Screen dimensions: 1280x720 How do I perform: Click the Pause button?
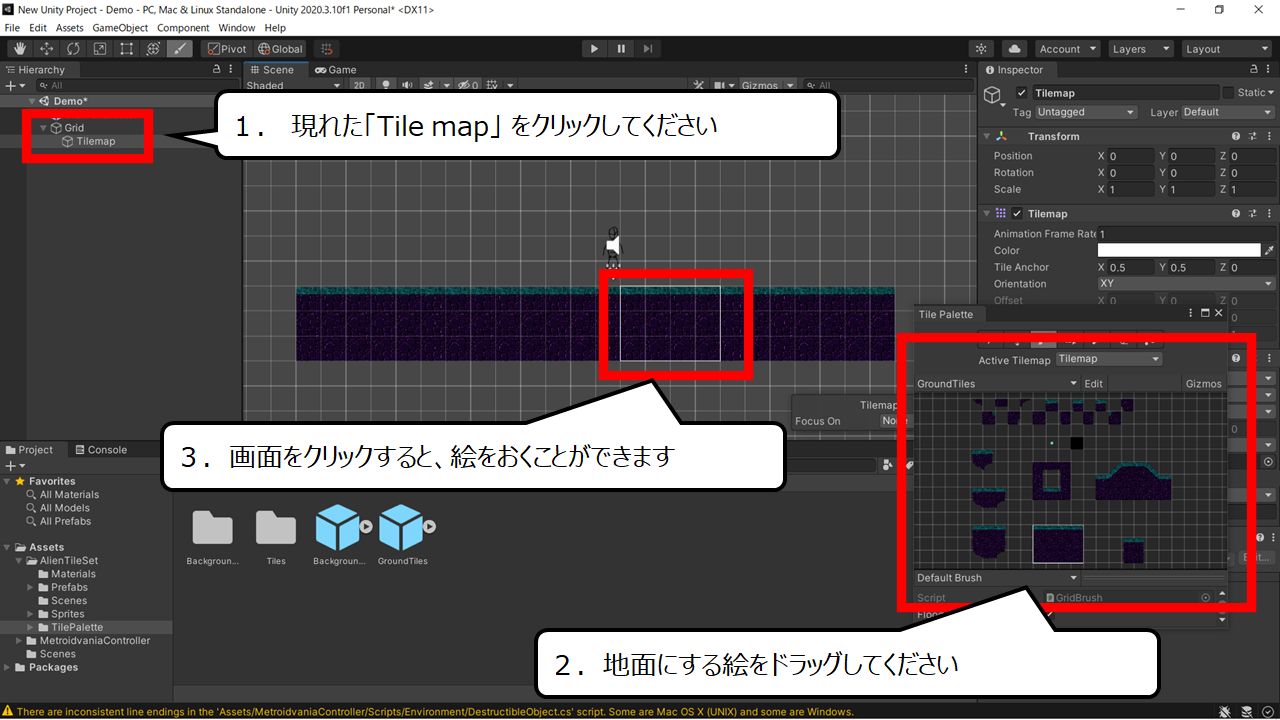[x=621, y=49]
